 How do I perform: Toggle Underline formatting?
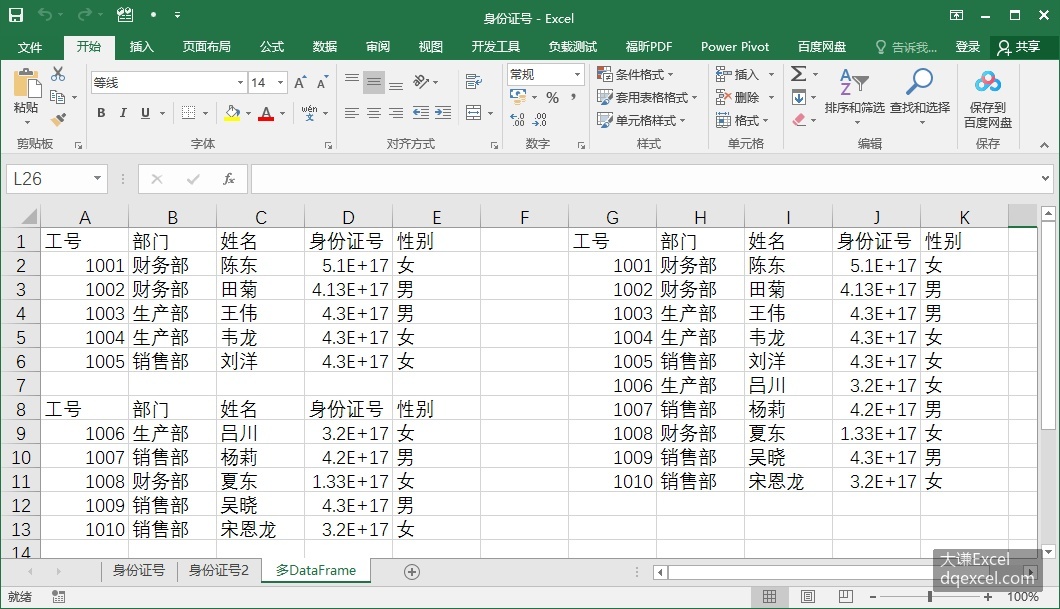(145, 113)
